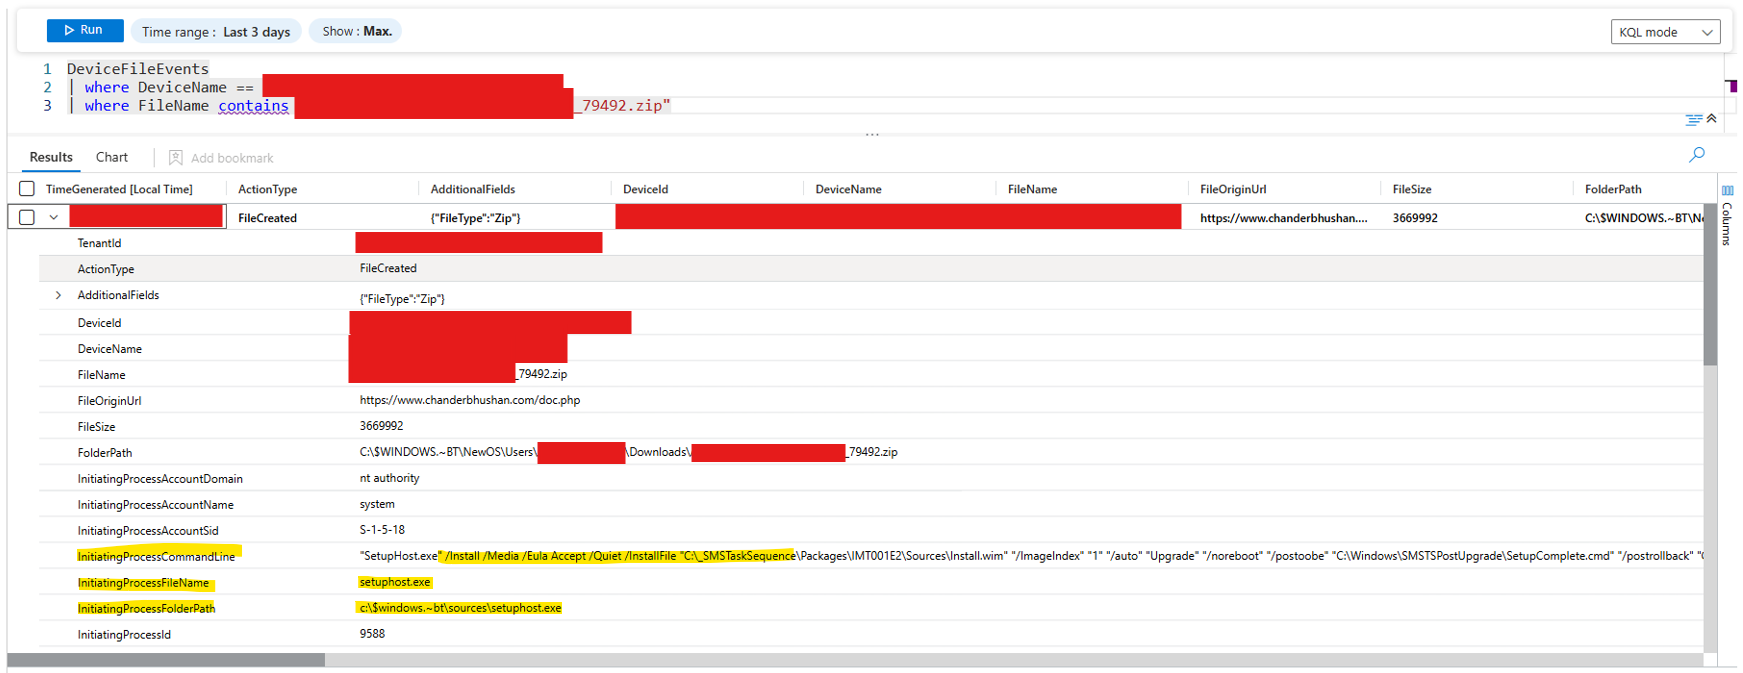Run the query with the Run button
This screenshot has width=1743, height=673.
85,31
